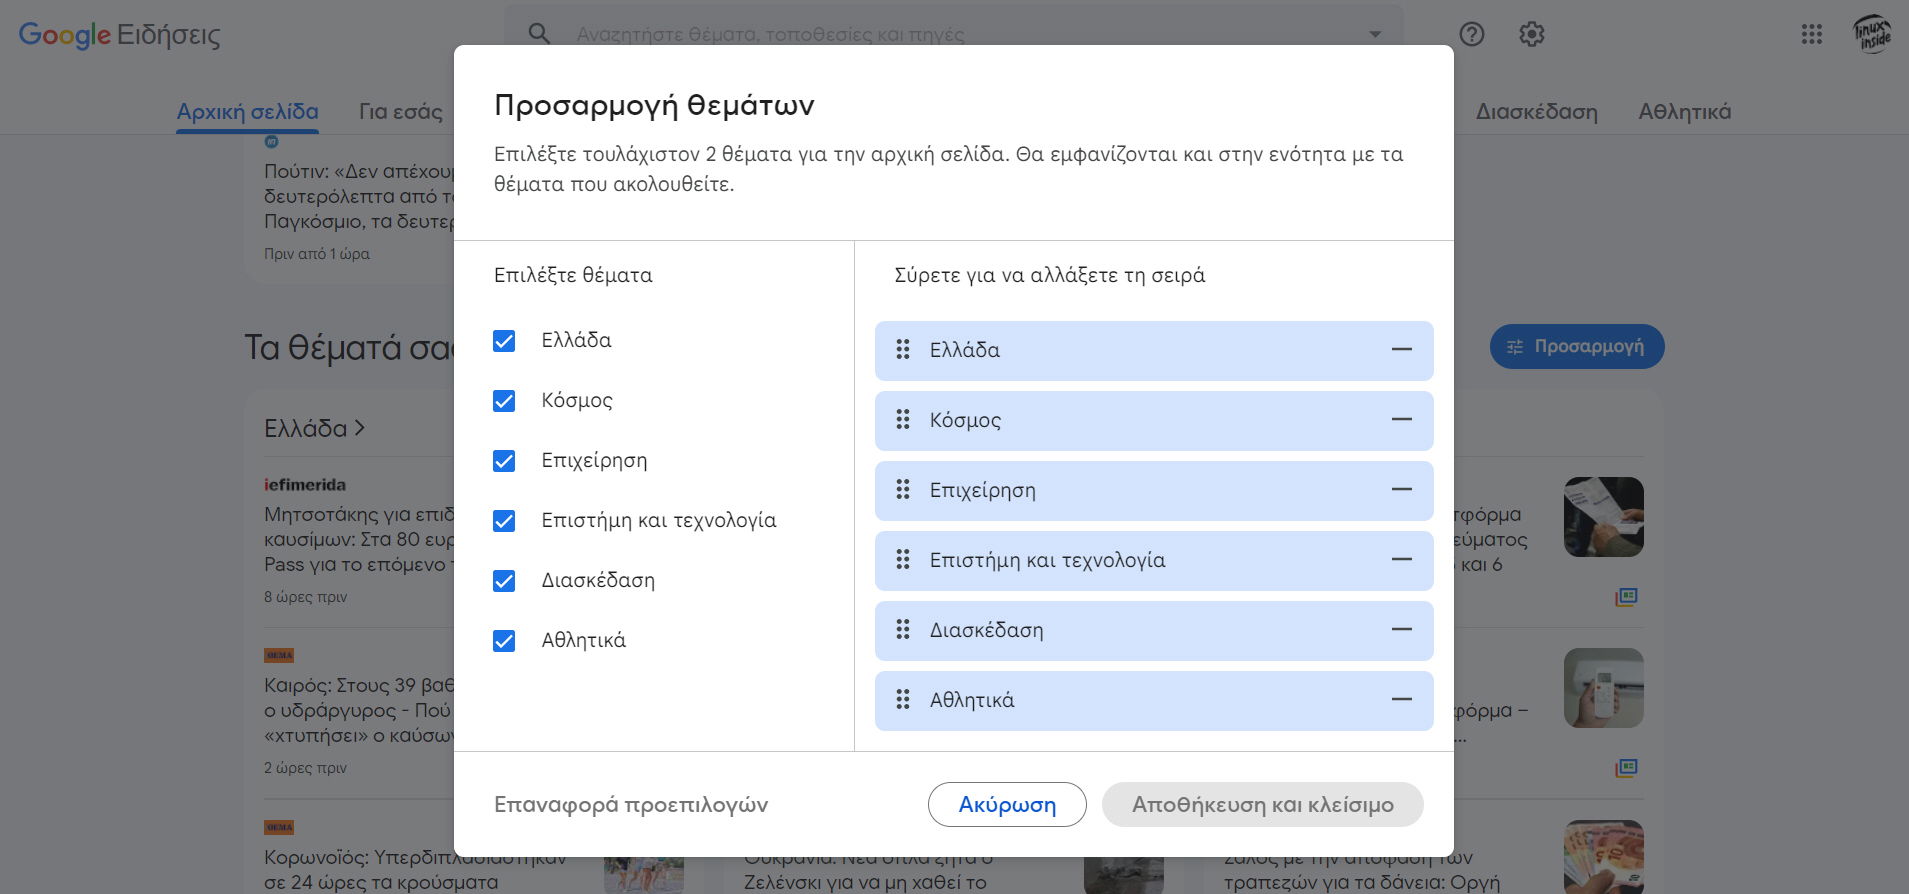1909x894 pixels.
Task: Uncheck the Αθλητικά checkbox
Action: [504, 641]
